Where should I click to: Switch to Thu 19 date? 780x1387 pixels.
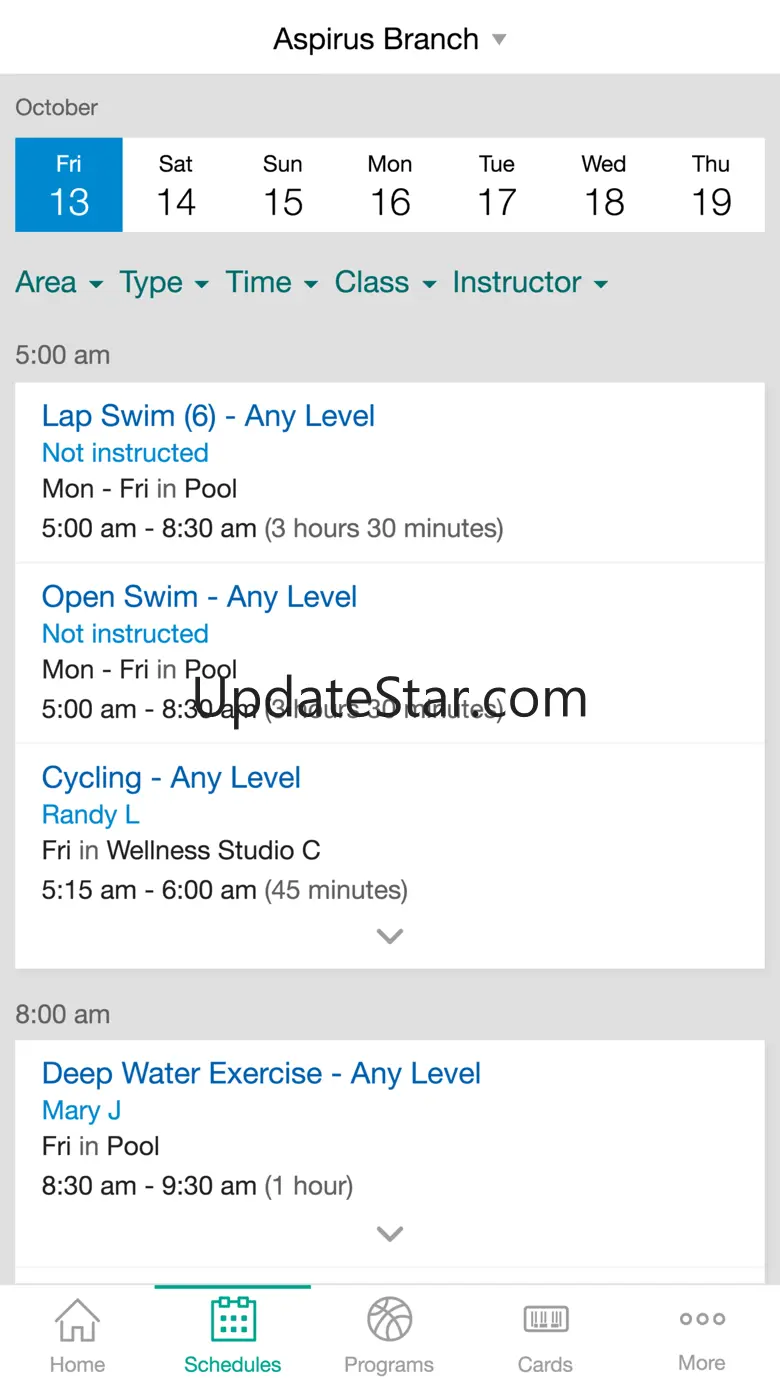(711, 185)
